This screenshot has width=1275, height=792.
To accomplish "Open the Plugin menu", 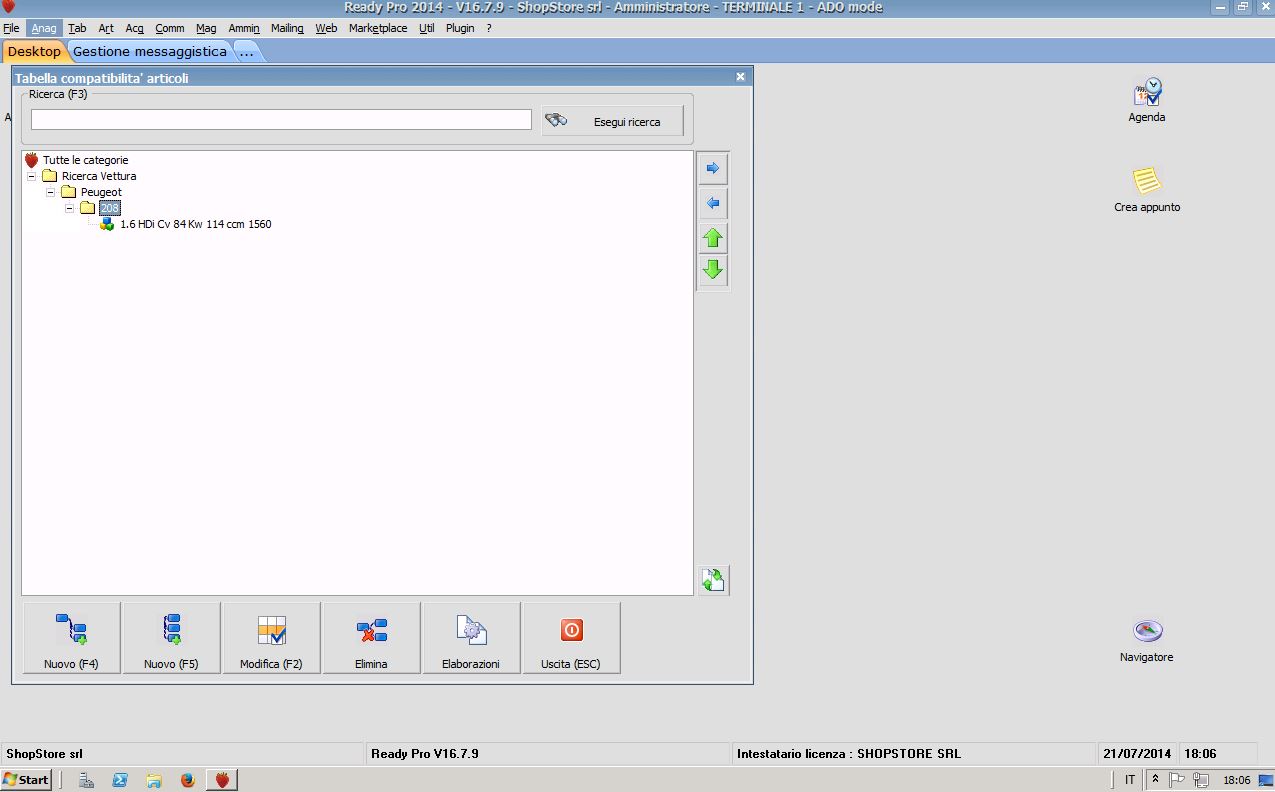I will (460, 28).
